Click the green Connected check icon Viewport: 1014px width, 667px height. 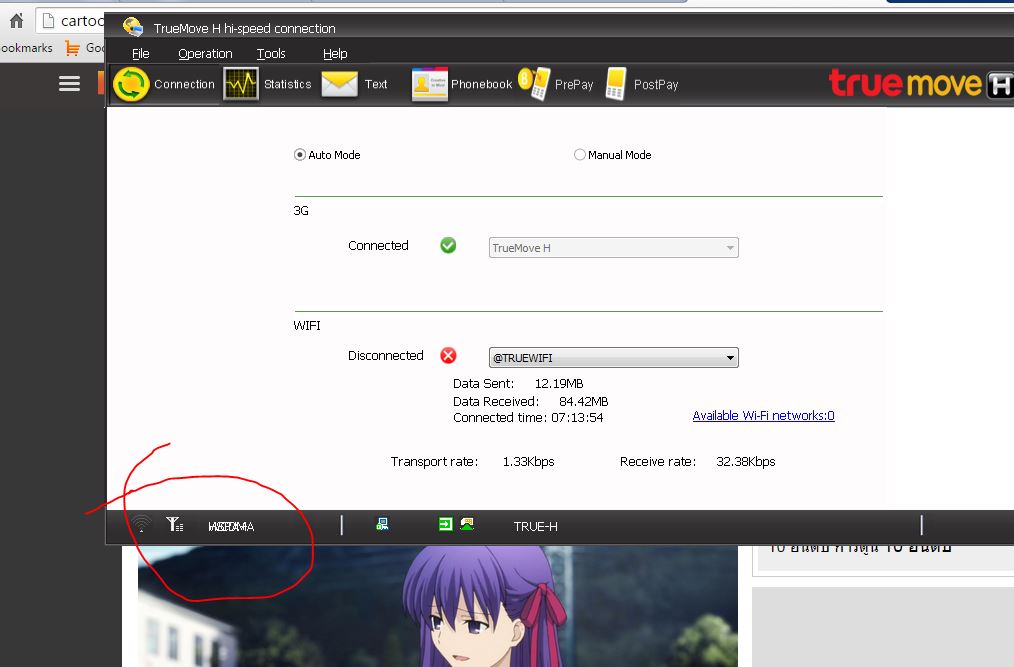(448, 245)
